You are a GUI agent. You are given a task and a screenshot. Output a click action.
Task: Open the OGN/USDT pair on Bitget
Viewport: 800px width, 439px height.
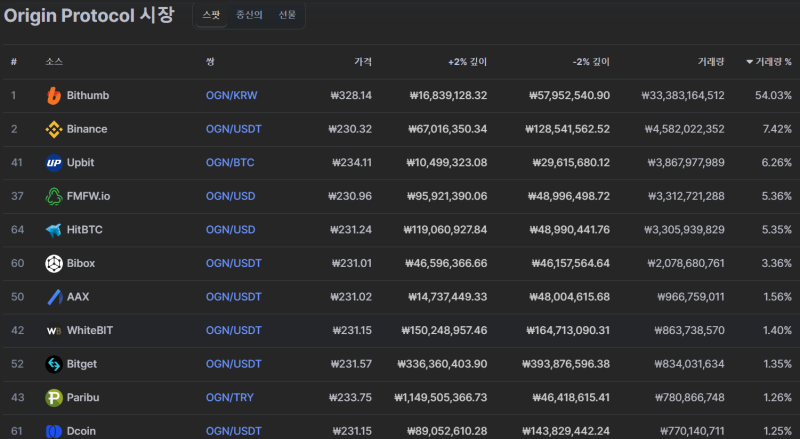pyautogui.click(x=234, y=364)
